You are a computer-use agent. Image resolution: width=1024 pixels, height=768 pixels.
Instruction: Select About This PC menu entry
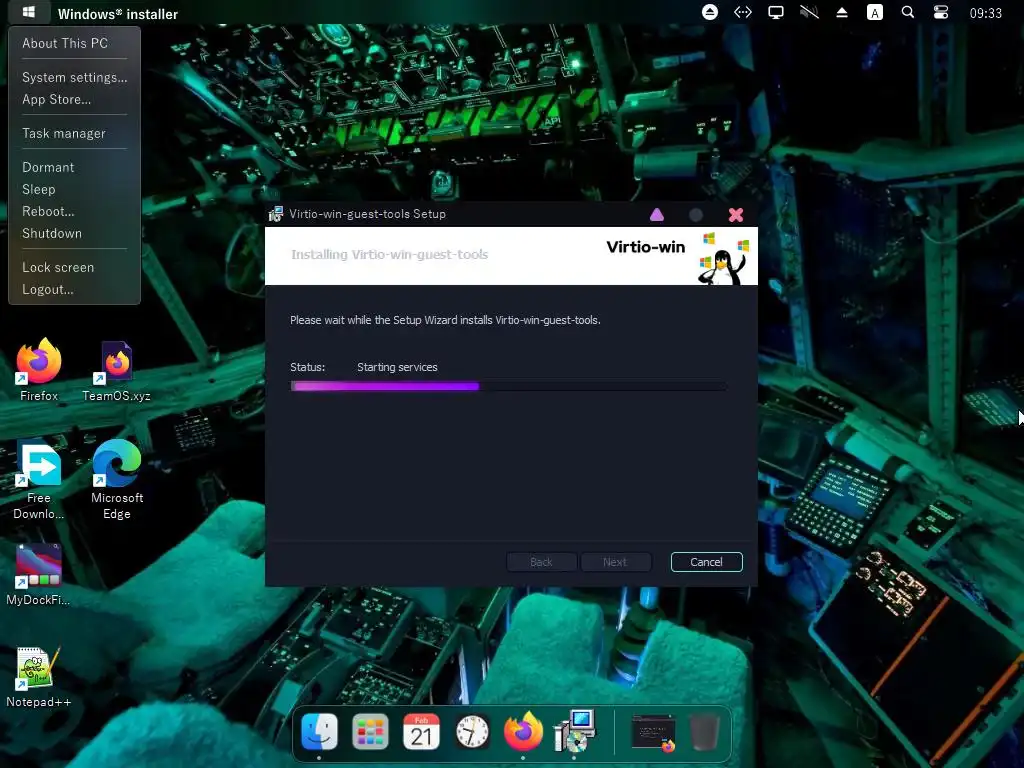65,43
